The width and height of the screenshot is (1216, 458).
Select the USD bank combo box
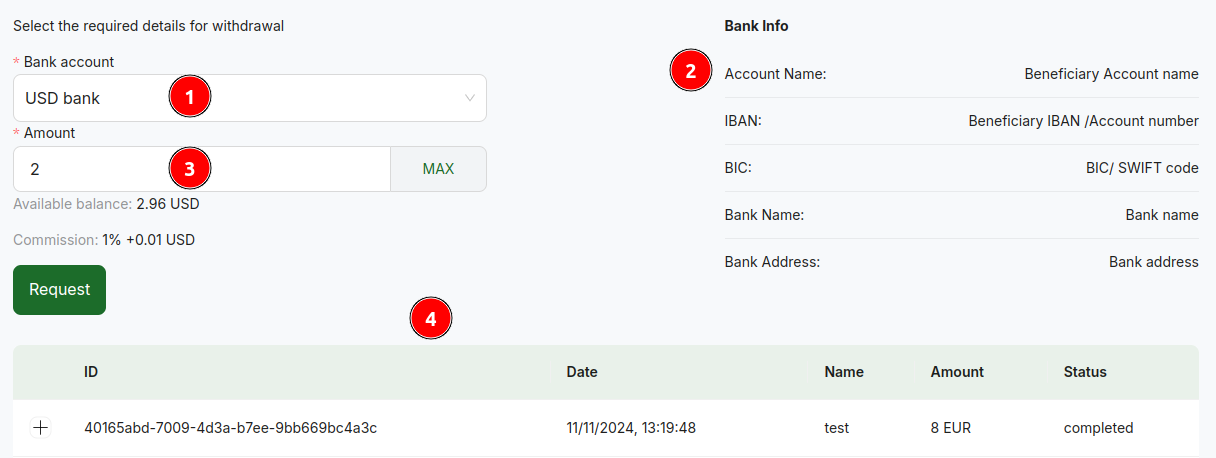(250, 98)
